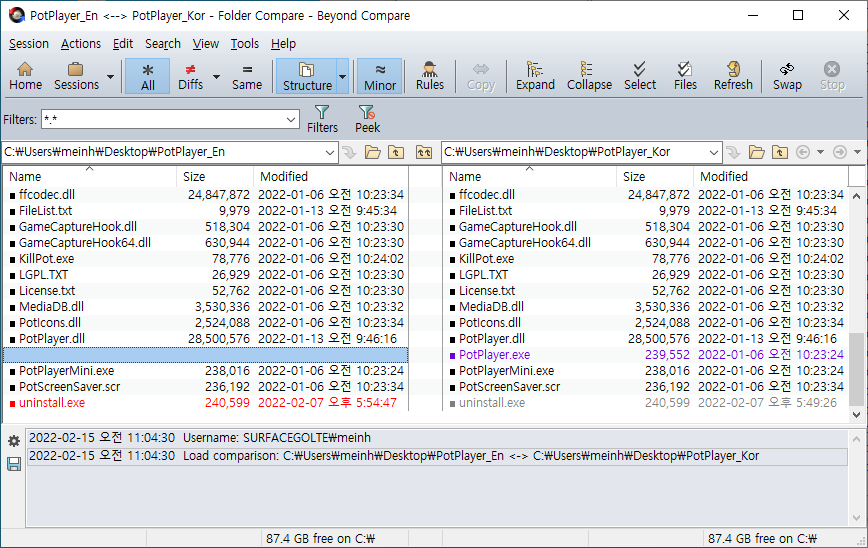The image size is (868, 548).
Task: Toggle the Peek filter icon
Action: [x=367, y=119]
